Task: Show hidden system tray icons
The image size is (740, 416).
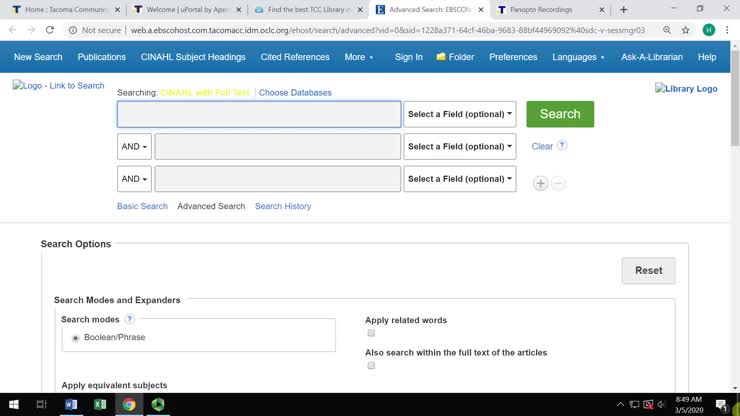Action: click(620, 405)
